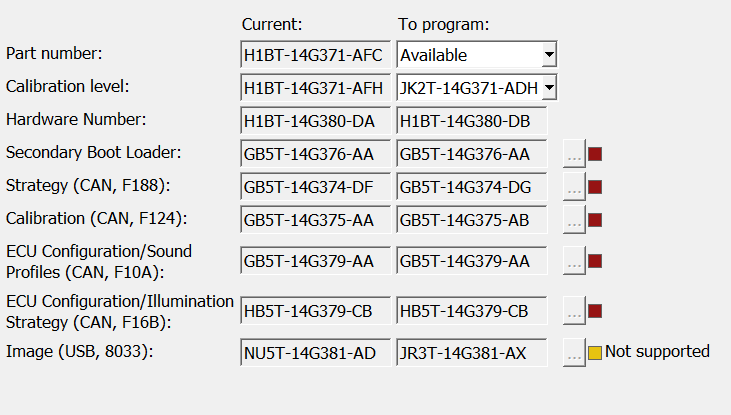Viewport: 731px width, 415px height.
Task: Click To program Strategy field GB5T-14G374-DG
Action: click(471, 187)
